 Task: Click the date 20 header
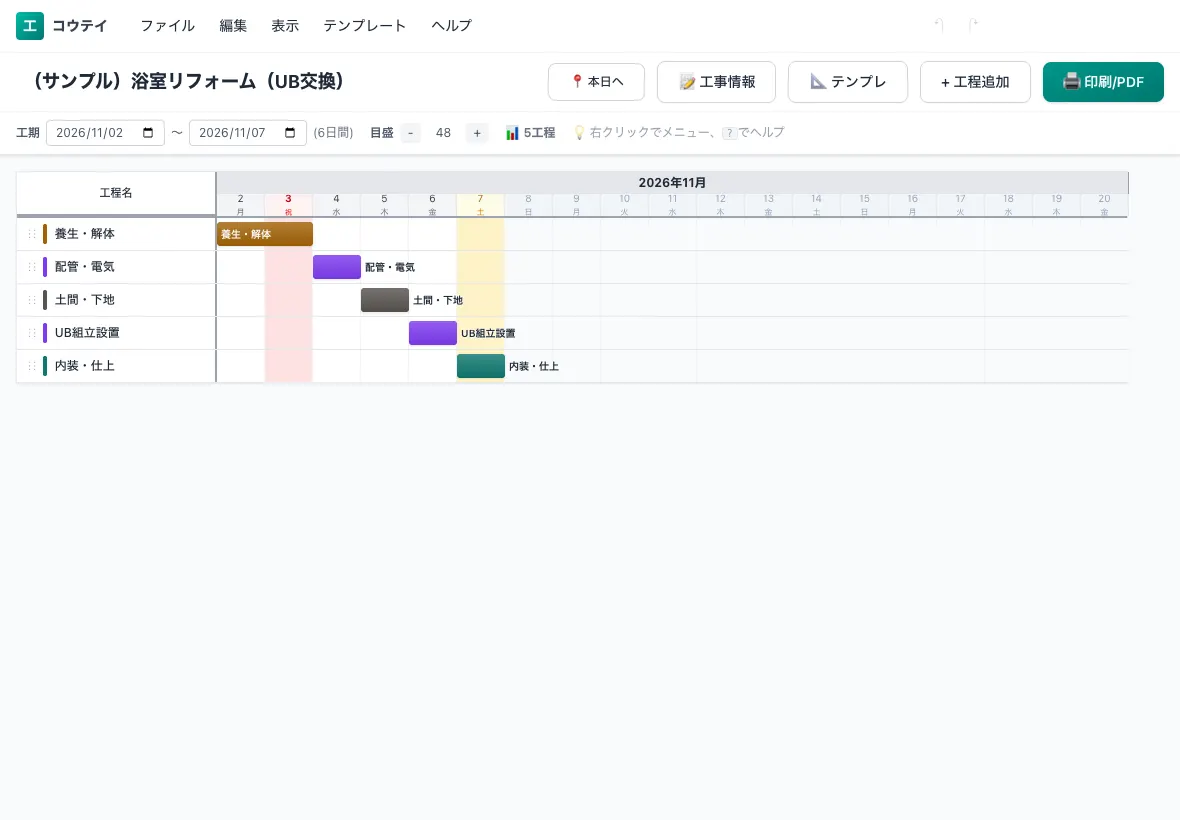click(1104, 205)
